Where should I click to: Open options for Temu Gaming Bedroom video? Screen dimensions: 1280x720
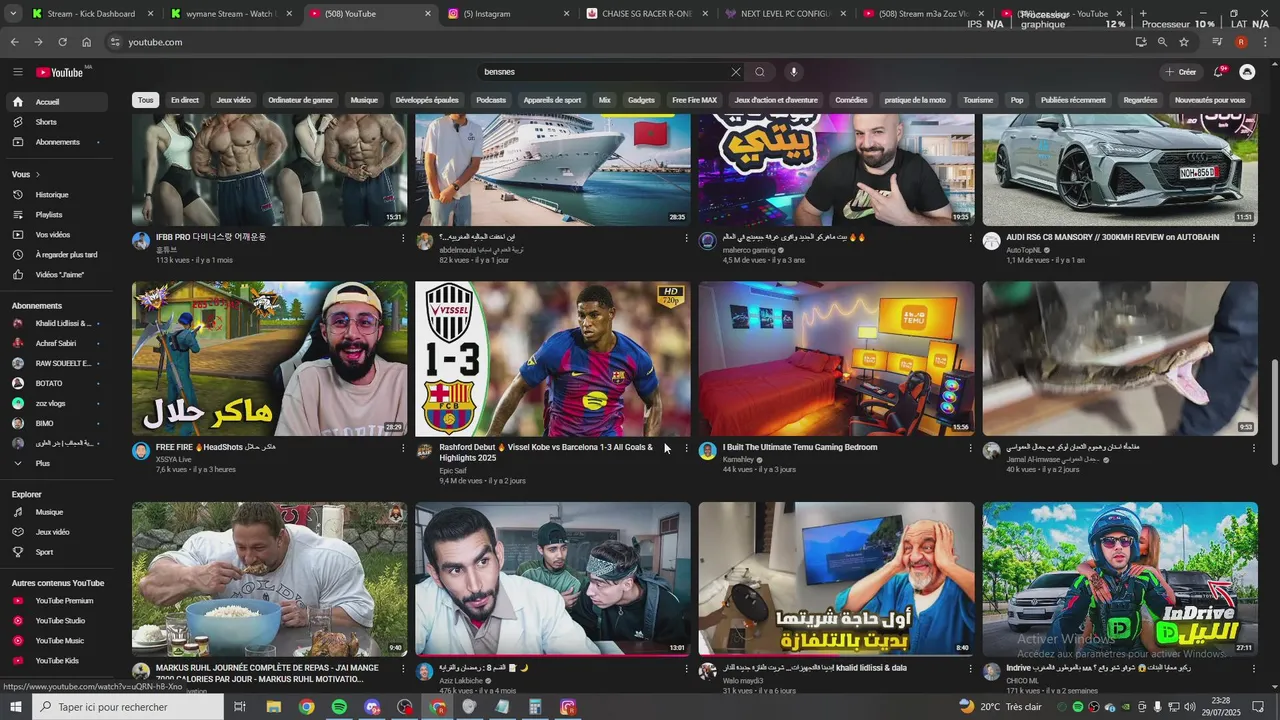[970, 449]
